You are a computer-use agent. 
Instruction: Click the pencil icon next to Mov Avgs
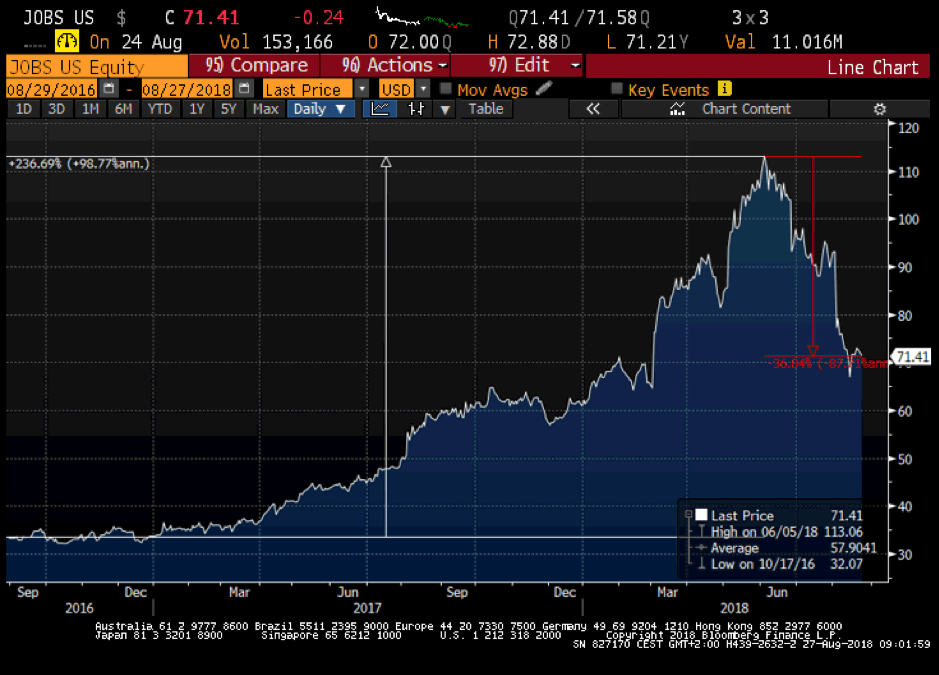click(544, 89)
